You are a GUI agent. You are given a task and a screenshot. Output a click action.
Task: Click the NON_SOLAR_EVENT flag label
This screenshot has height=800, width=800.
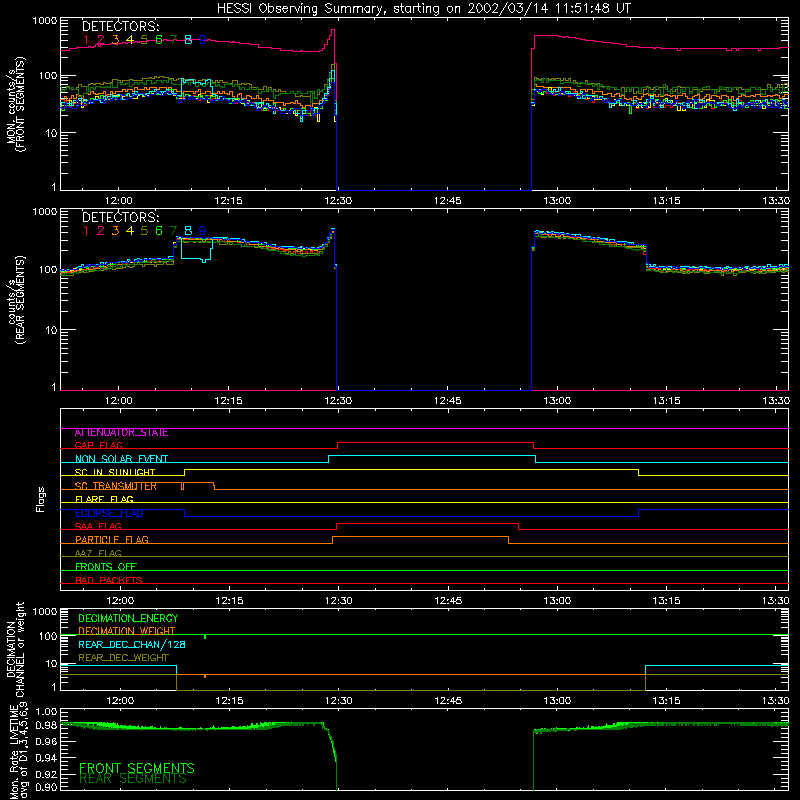pyautogui.click(x=121, y=459)
